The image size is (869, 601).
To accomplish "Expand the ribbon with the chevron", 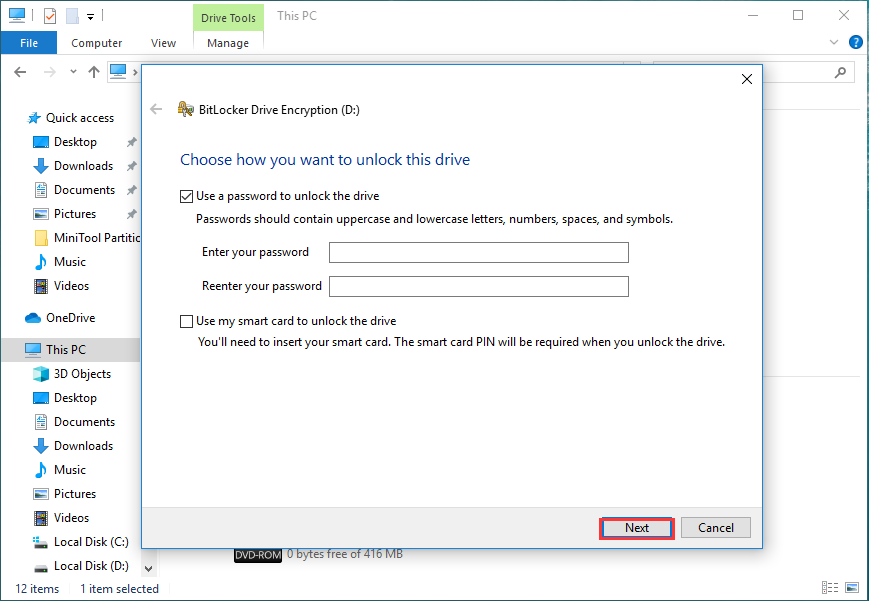I will [834, 42].
